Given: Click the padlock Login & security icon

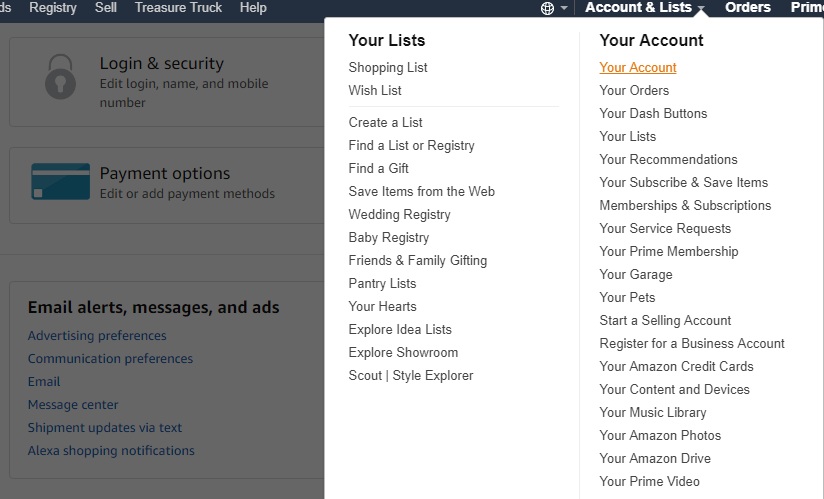Looking at the screenshot, I should (60, 80).
